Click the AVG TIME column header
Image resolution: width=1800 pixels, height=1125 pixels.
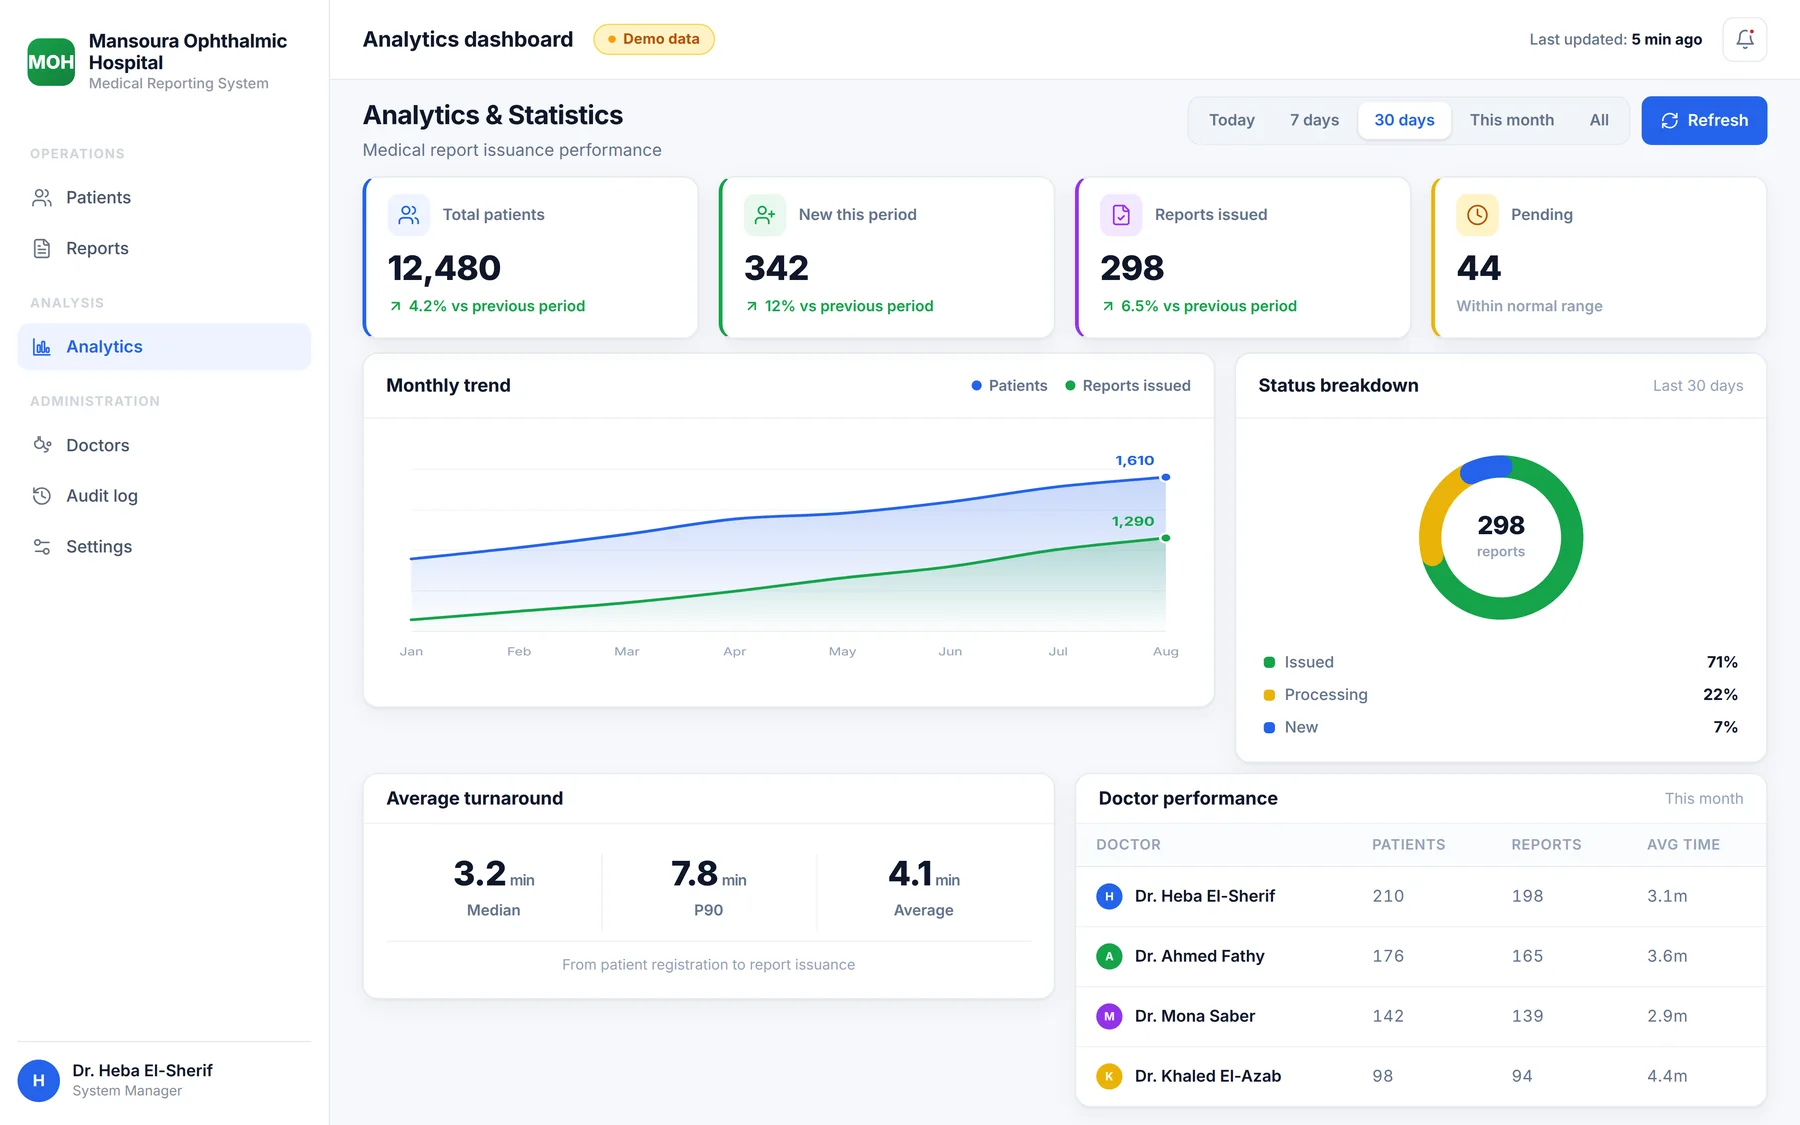tap(1683, 845)
